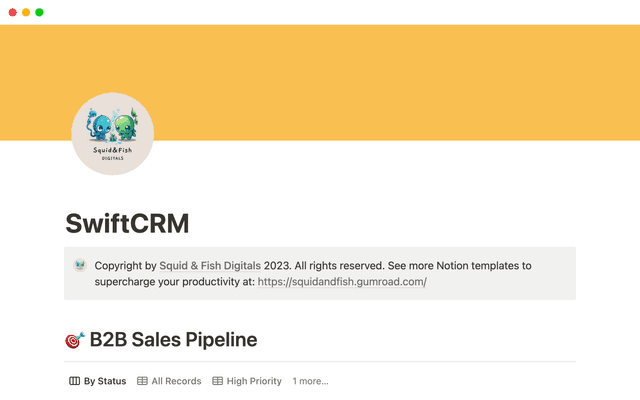The width and height of the screenshot is (640, 400).
Task: Click the Squid & Fish page icon
Action: coord(112,133)
